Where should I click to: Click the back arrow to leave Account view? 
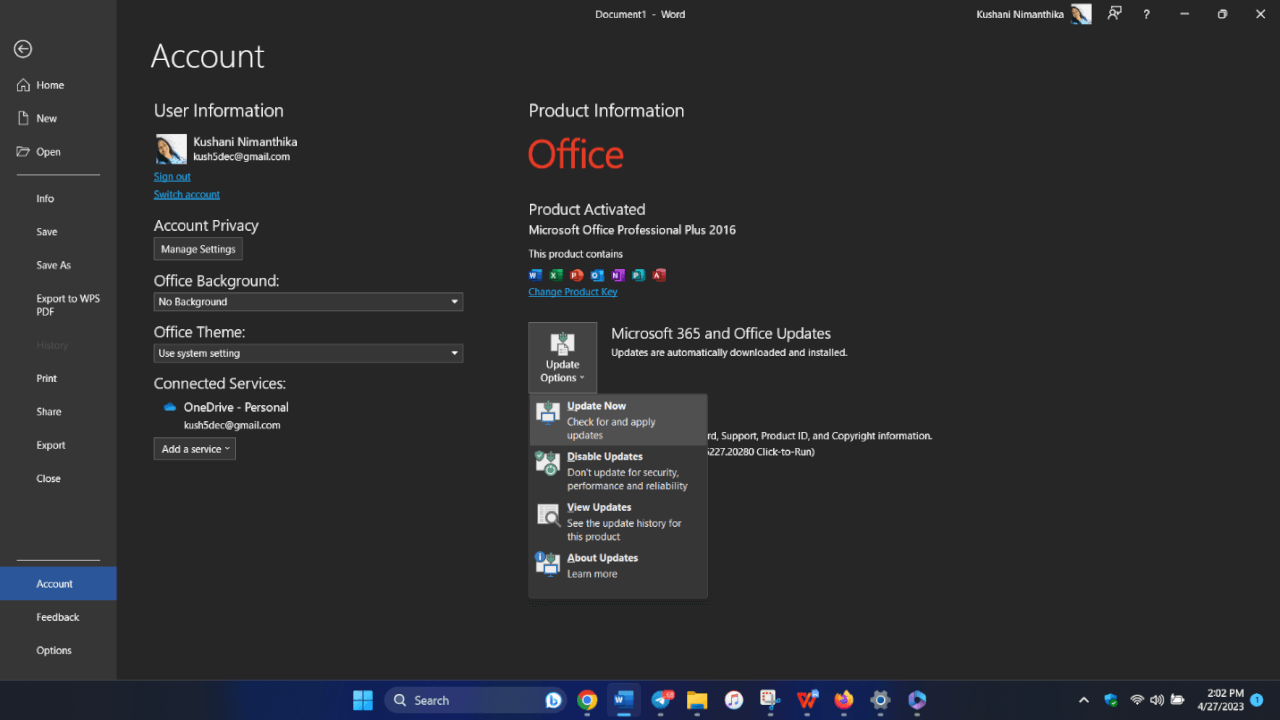pyautogui.click(x=22, y=48)
